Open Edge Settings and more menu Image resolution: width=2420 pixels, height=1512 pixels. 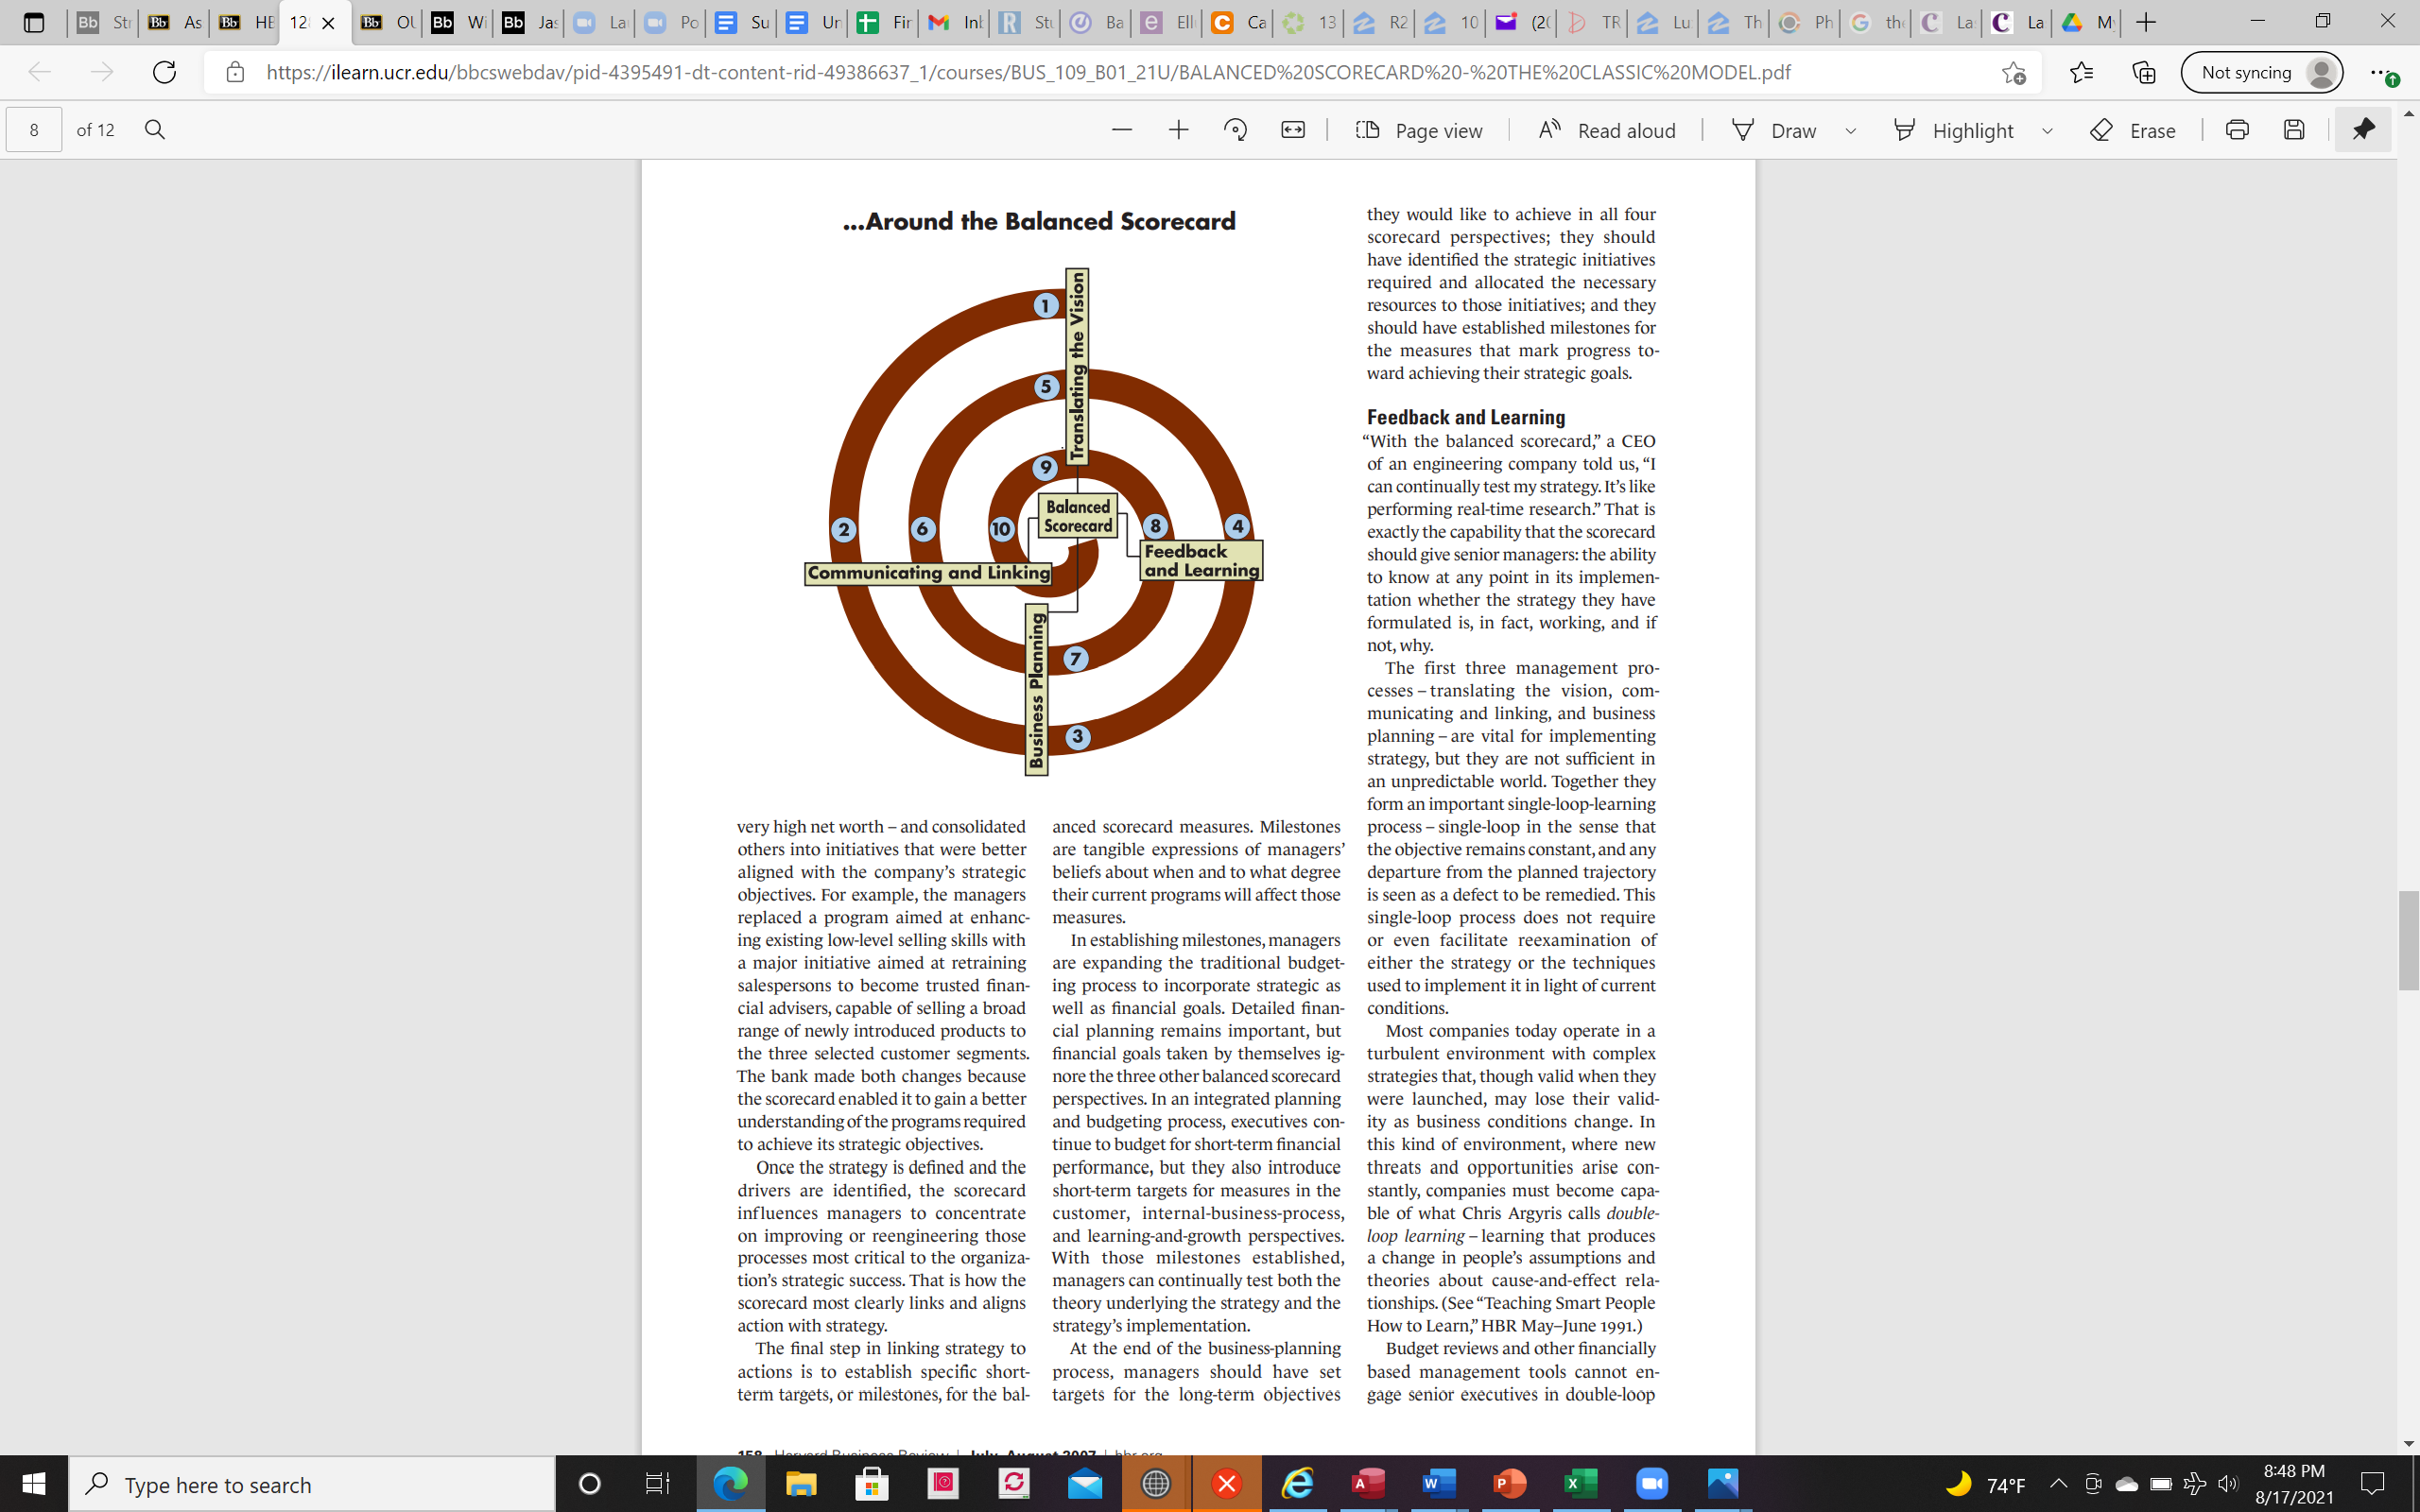pyautogui.click(x=2383, y=73)
